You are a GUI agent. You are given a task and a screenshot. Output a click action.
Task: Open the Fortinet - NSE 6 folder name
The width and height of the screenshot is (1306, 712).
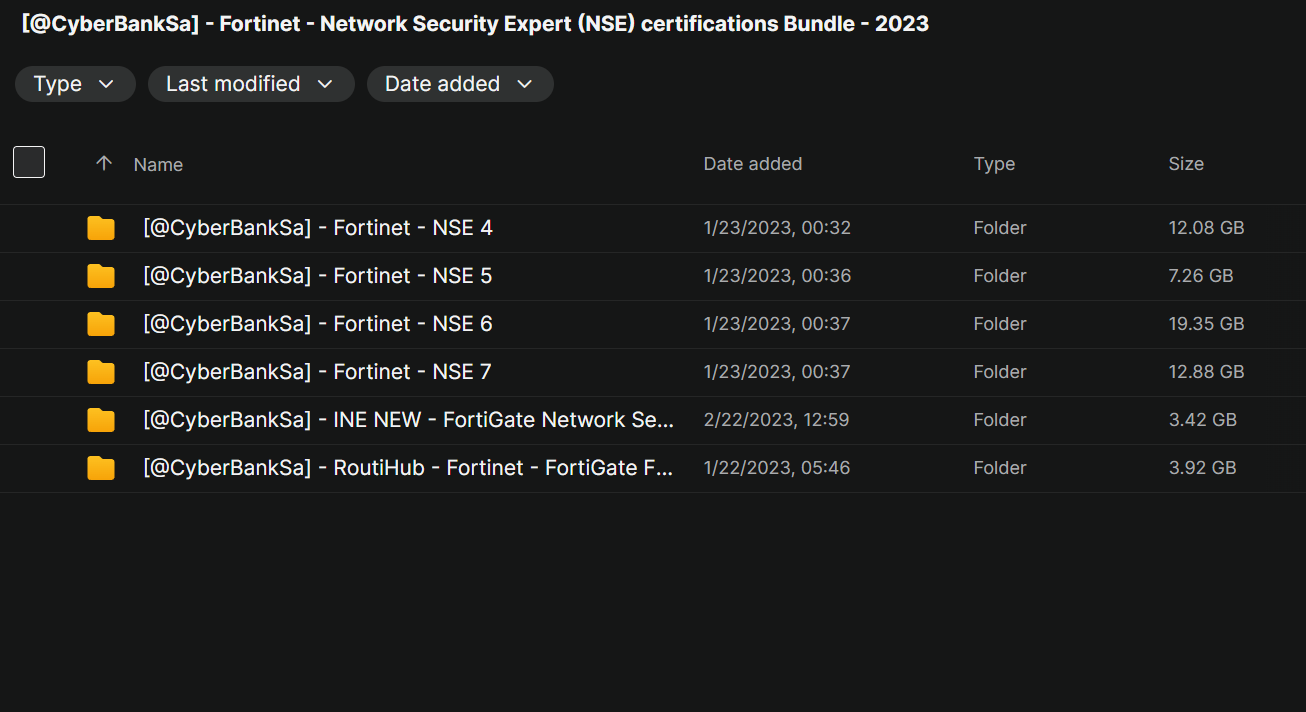coord(318,324)
